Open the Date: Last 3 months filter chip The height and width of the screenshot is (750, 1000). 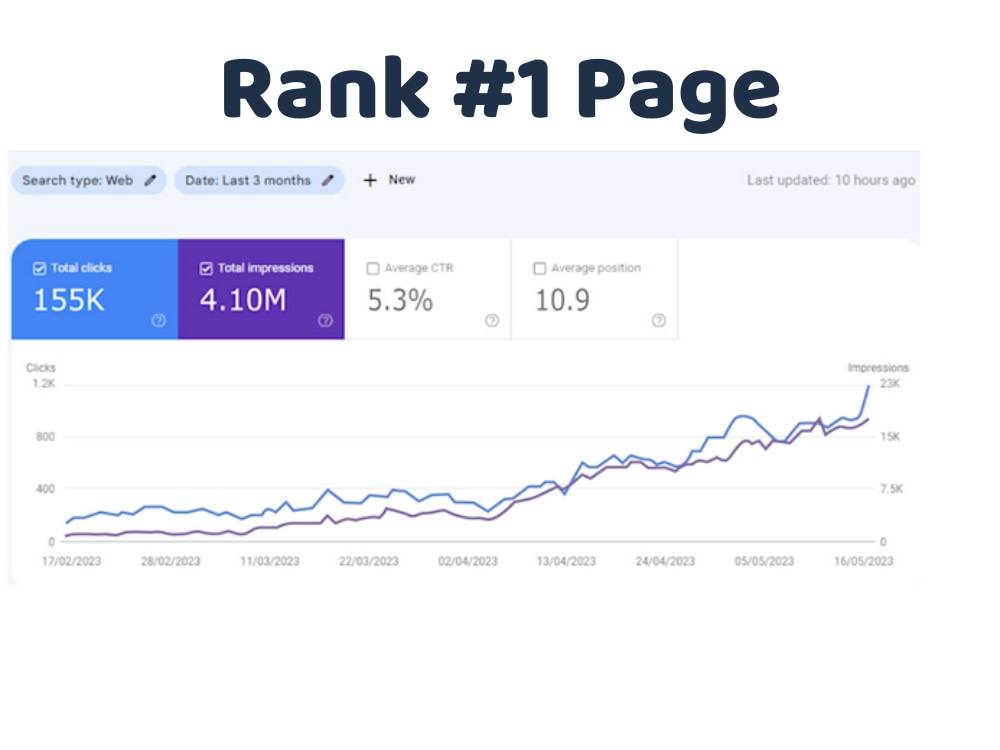pyautogui.click(x=260, y=180)
